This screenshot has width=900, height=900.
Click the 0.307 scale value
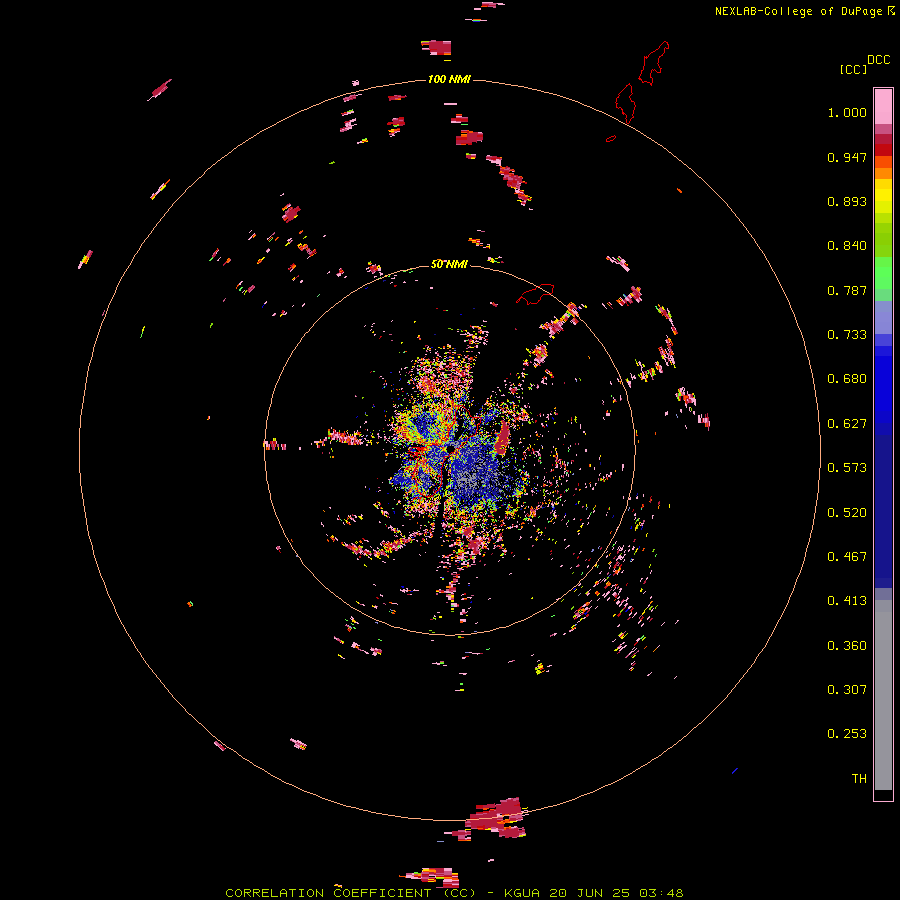(847, 690)
